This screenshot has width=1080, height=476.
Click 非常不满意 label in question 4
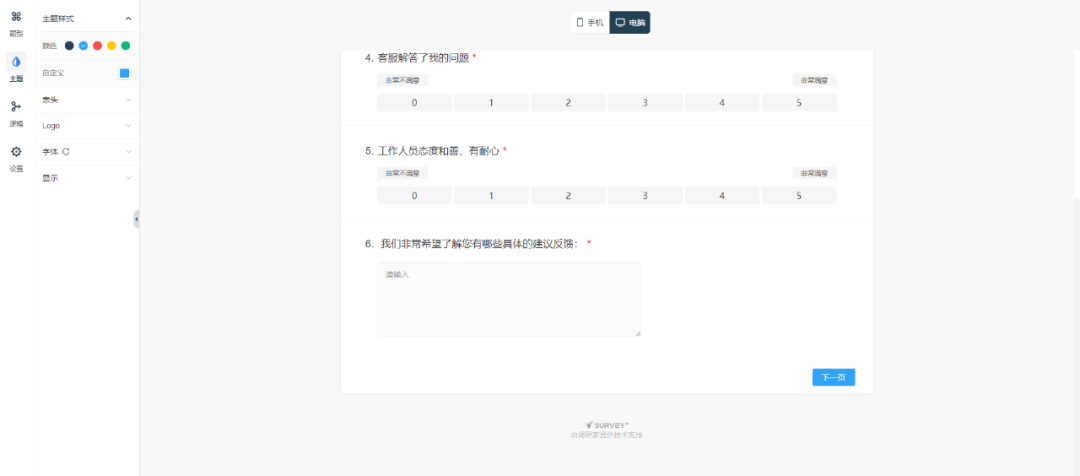[x=402, y=81]
